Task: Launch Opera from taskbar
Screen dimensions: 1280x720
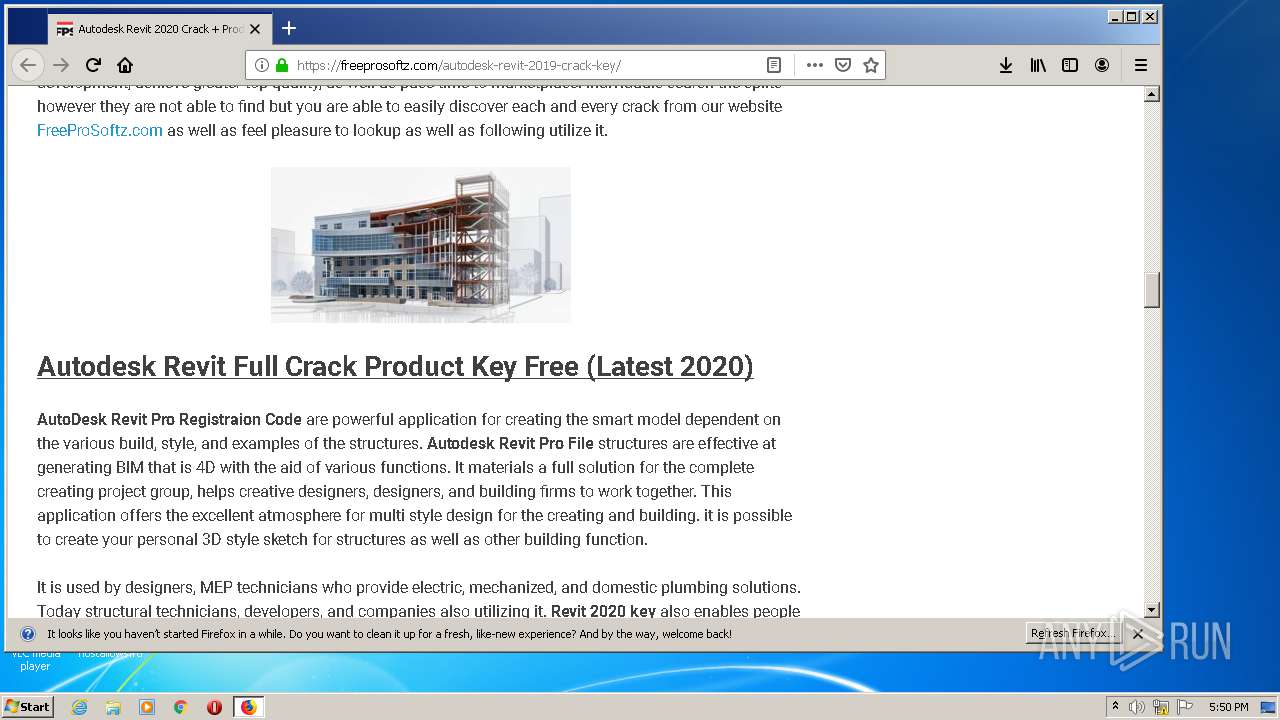Action: 214,707
